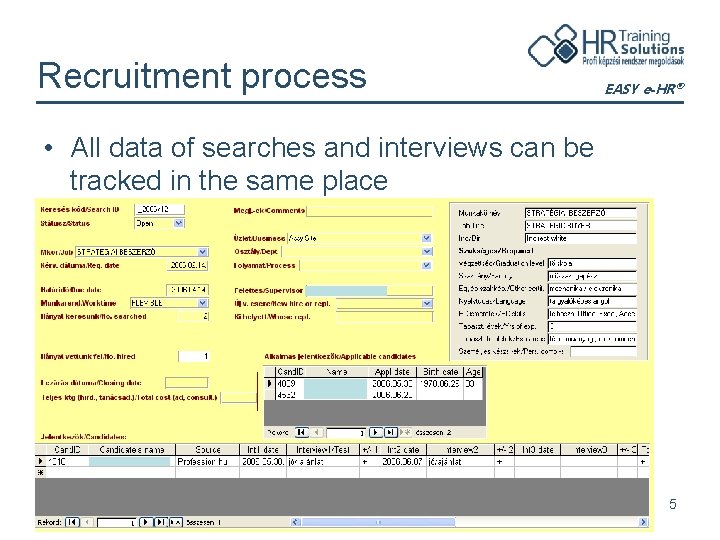Click the Birth date column header
720x540 pixels.
click(x=440, y=372)
